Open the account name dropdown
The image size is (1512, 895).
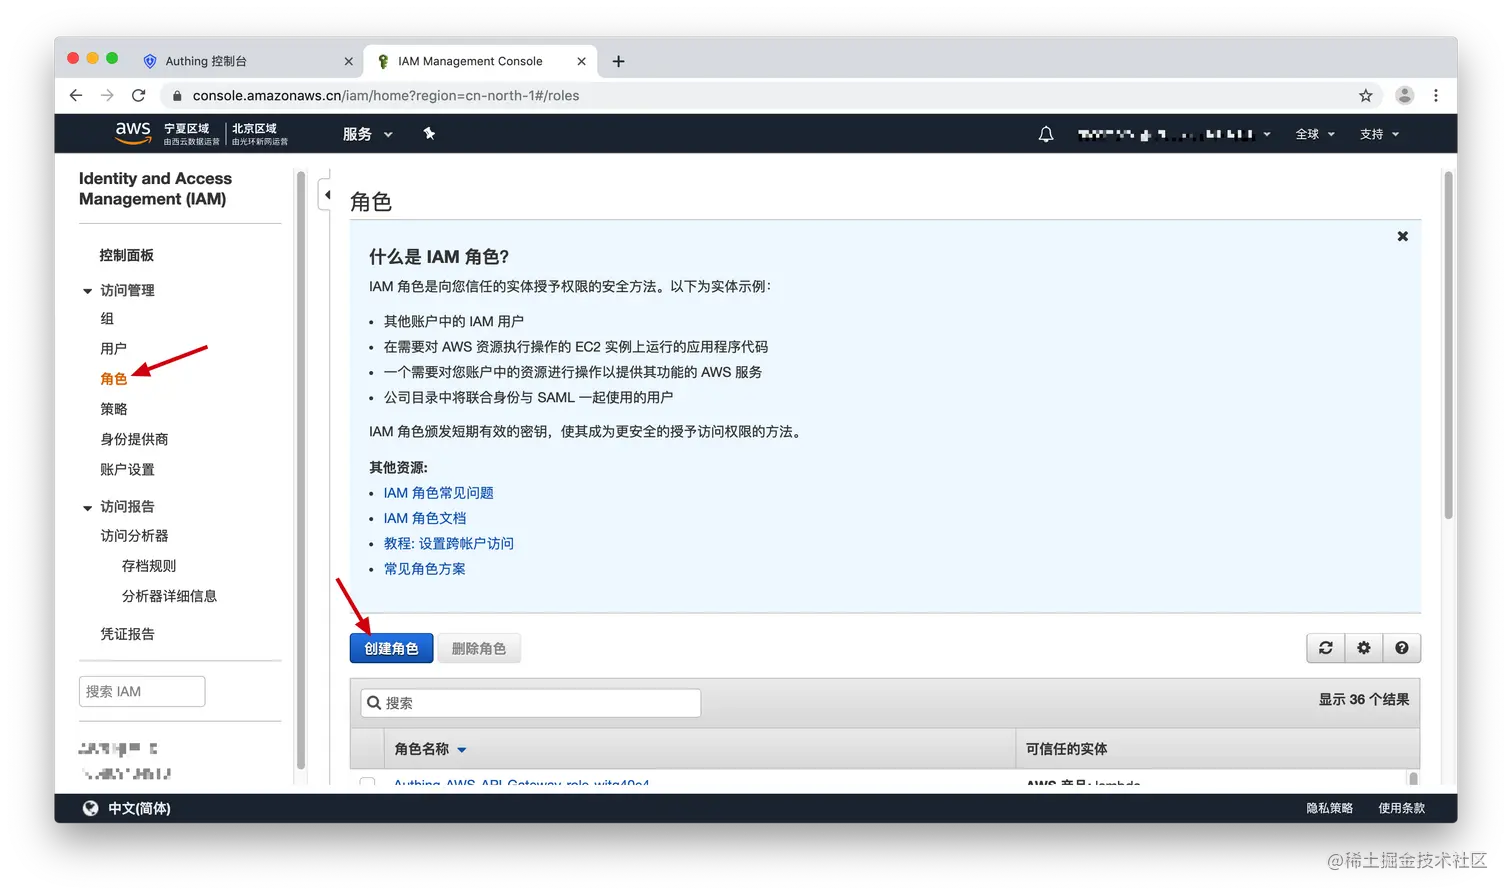coord(1174,134)
